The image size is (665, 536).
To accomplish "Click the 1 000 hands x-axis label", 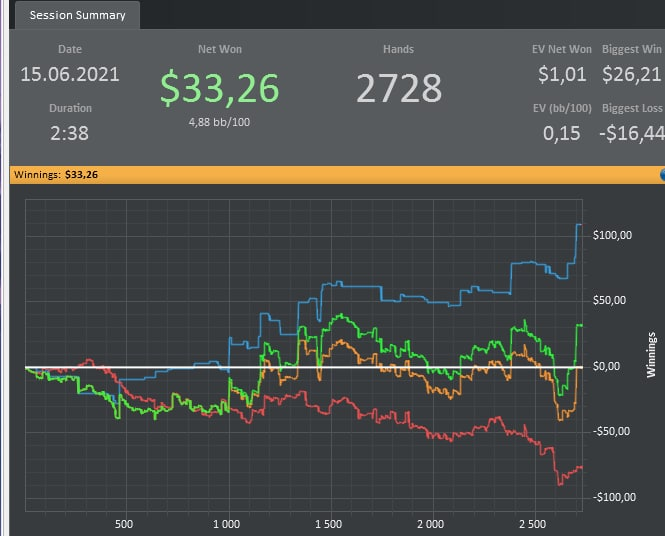I will point(226,524).
